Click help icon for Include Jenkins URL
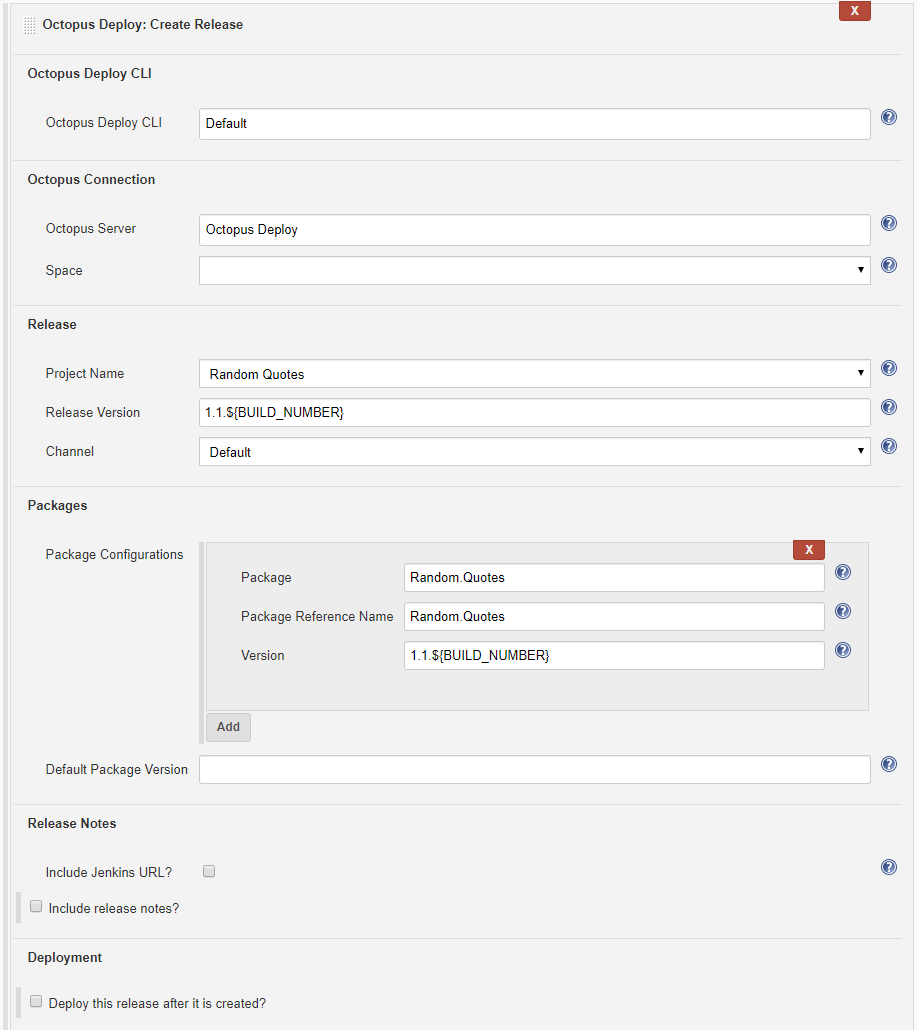The width and height of the screenshot is (917, 1030). click(888, 867)
